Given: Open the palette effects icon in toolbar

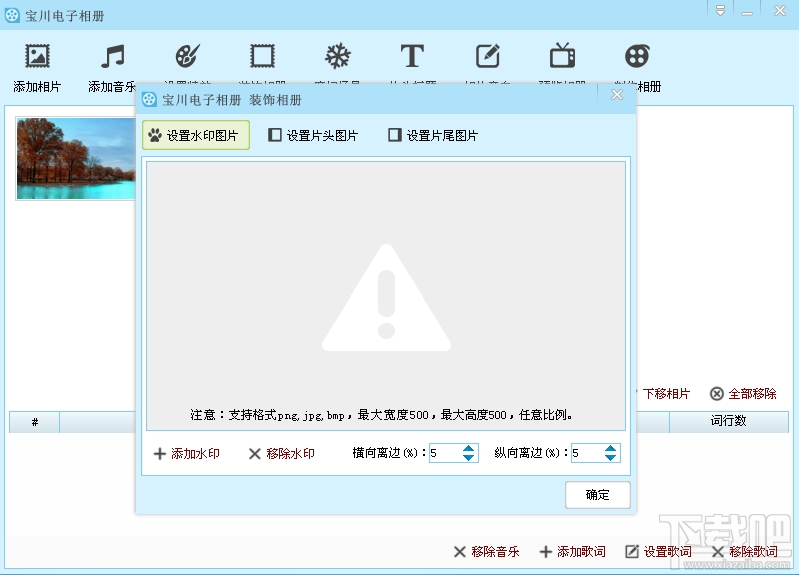Looking at the screenshot, I should (x=188, y=56).
